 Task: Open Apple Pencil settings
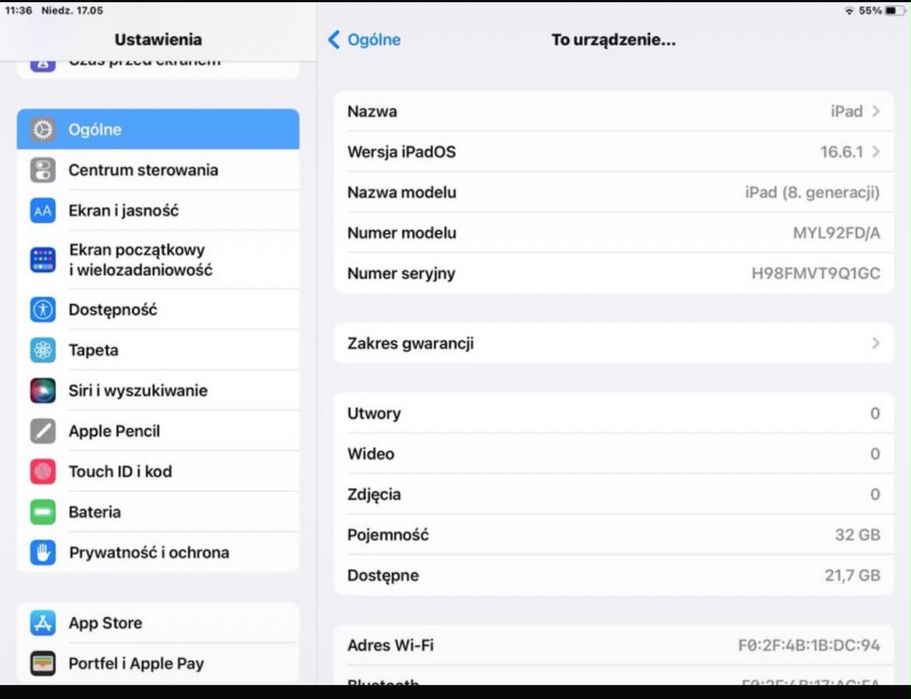(158, 431)
